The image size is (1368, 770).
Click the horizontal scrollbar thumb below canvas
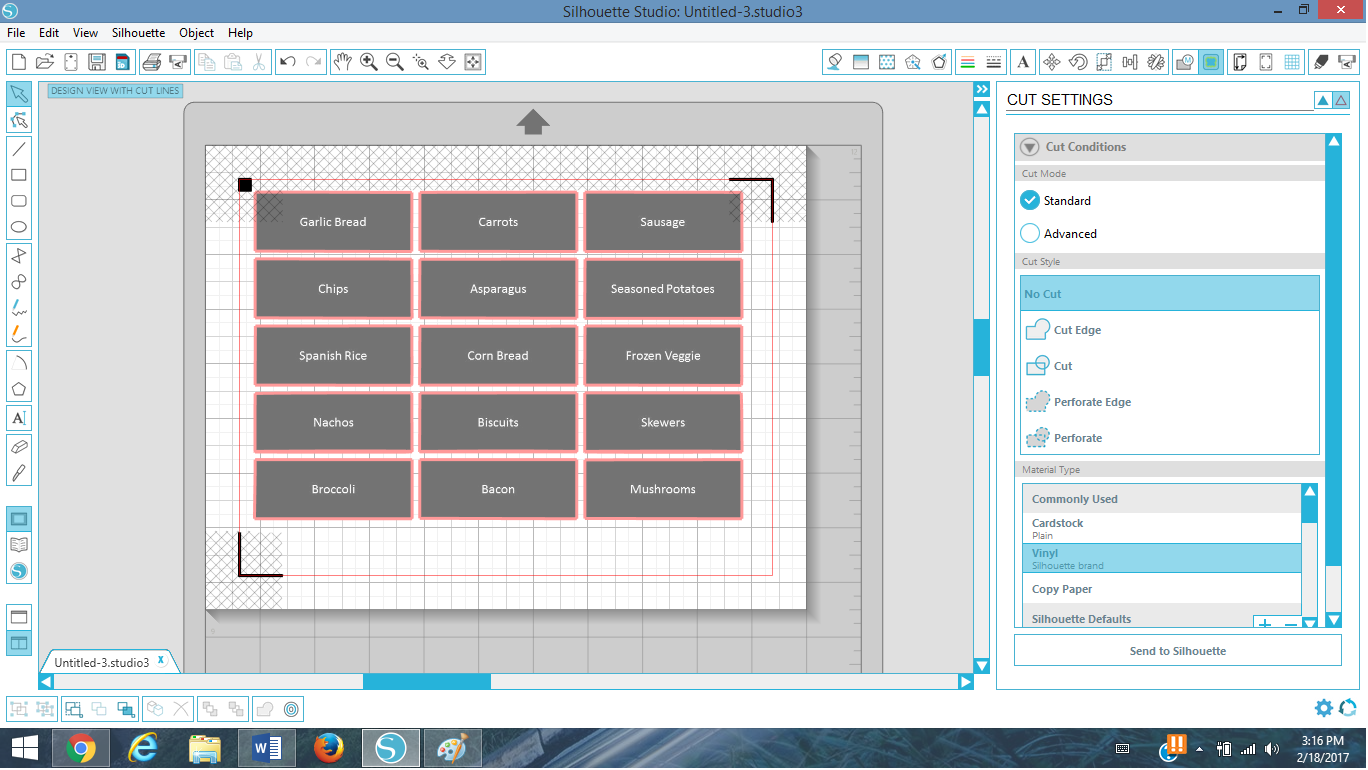coord(427,682)
